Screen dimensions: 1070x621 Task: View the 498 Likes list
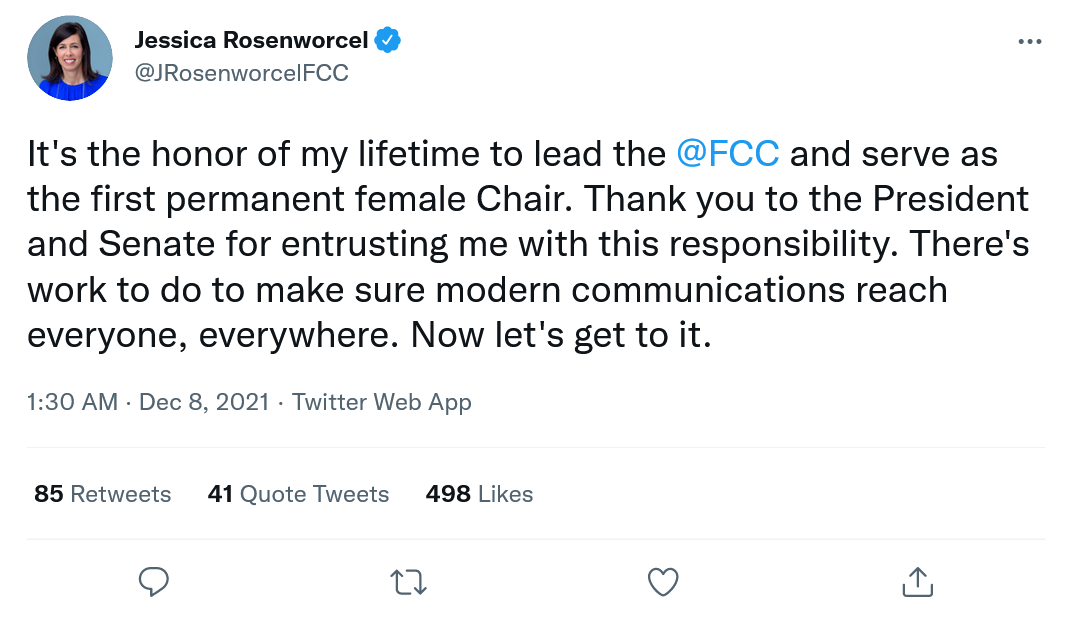(479, 494)
